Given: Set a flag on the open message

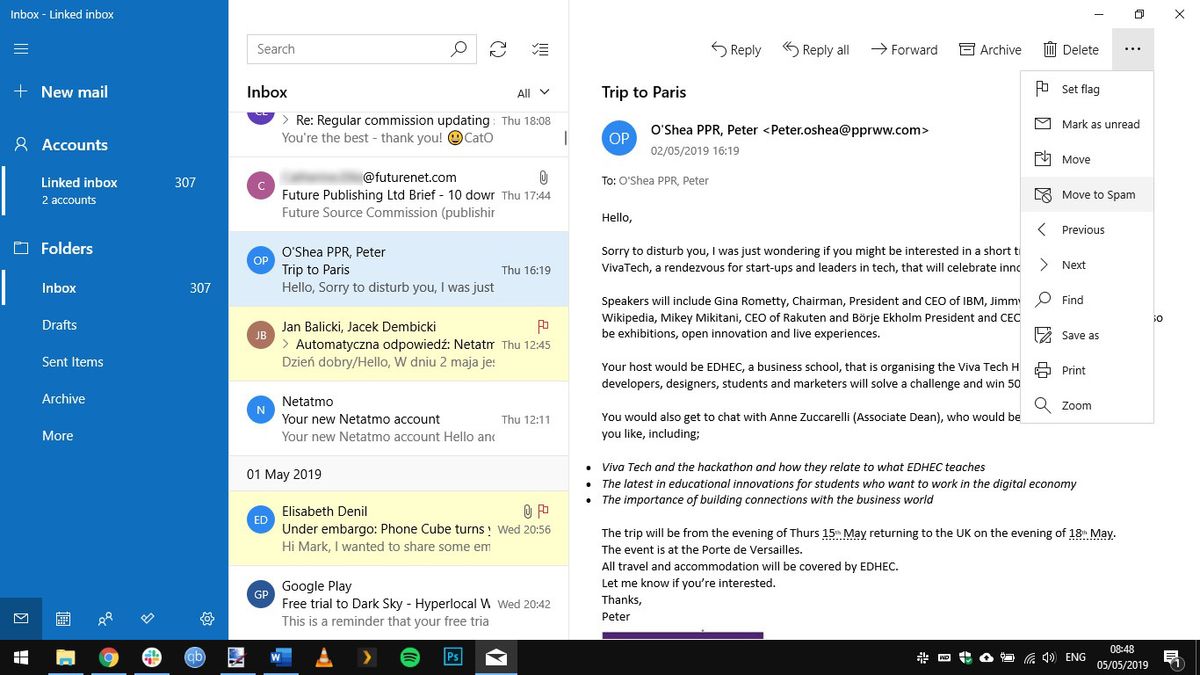Looking at the screenshot, I should 1086,88.
